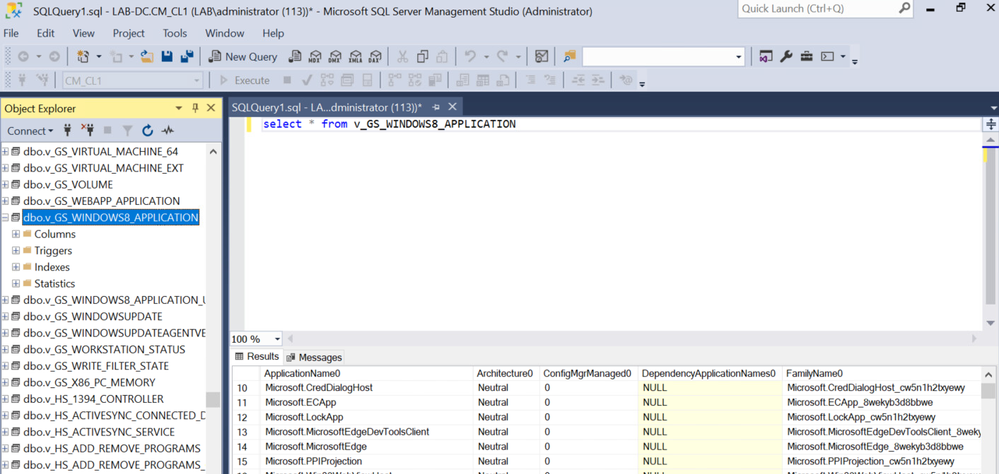The height and width of the screenshot is (474, 999).
Task: Click the query editor split handle icon
Action: (x=991, y=124)
